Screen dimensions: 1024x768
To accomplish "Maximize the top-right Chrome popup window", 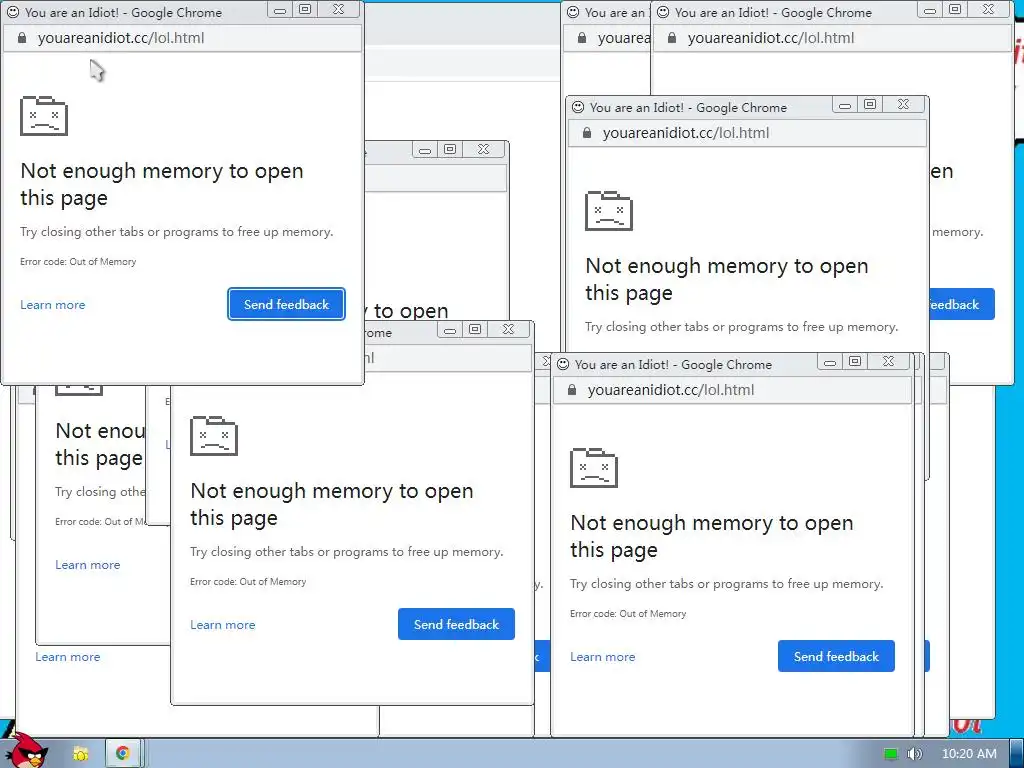I will tap(955, 9).
